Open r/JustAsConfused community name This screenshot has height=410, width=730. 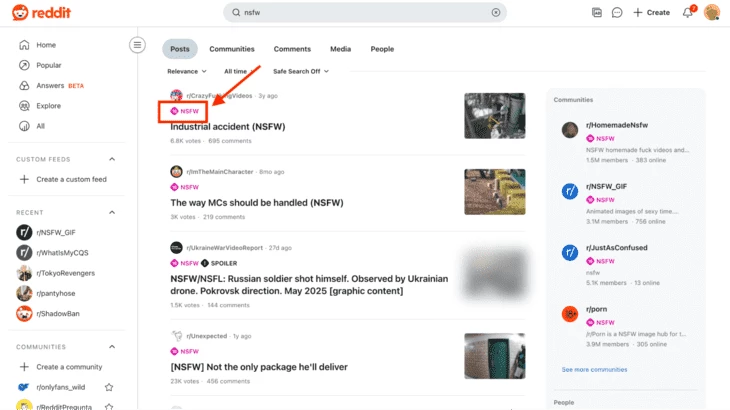(x=616, y=248)
